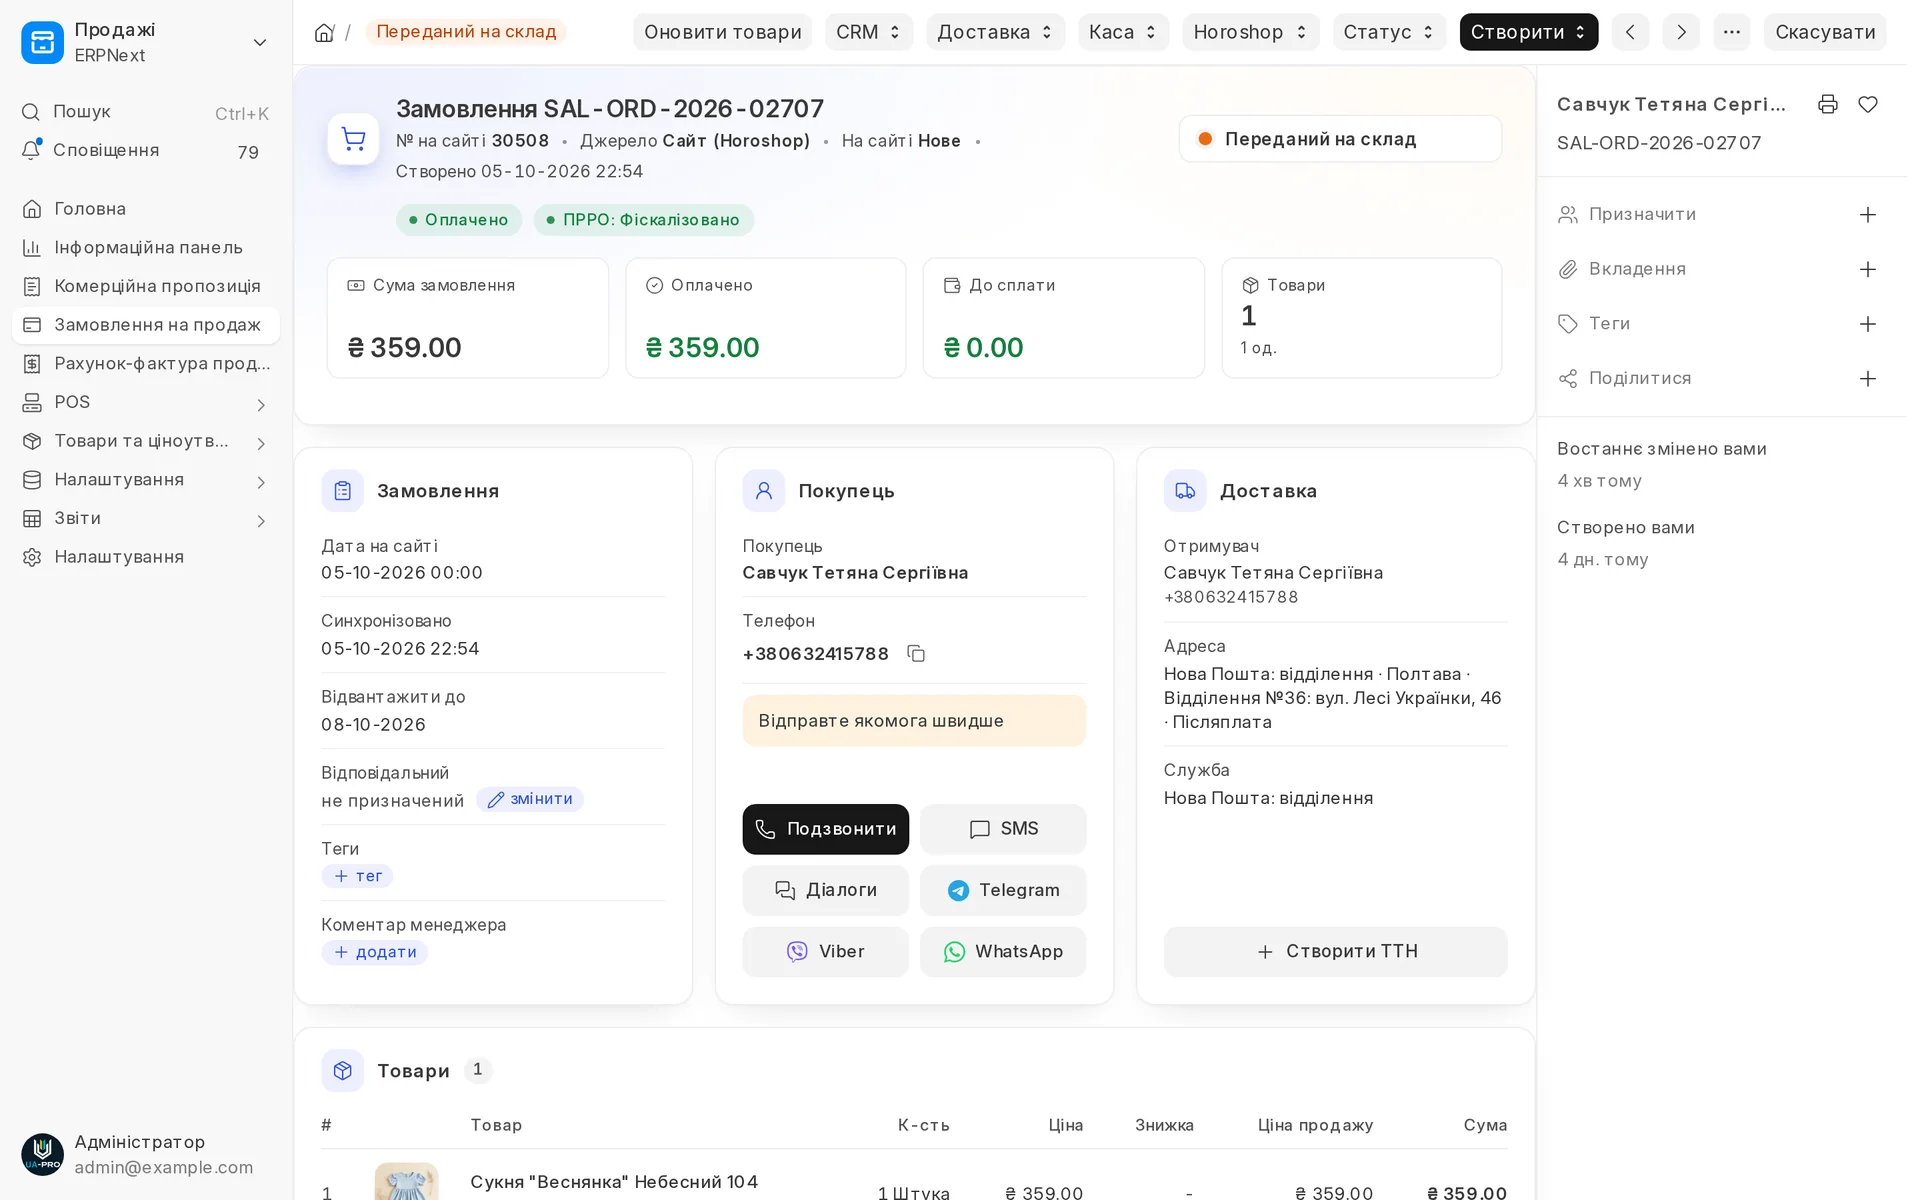Open SMS message button

coord(1003,829)
